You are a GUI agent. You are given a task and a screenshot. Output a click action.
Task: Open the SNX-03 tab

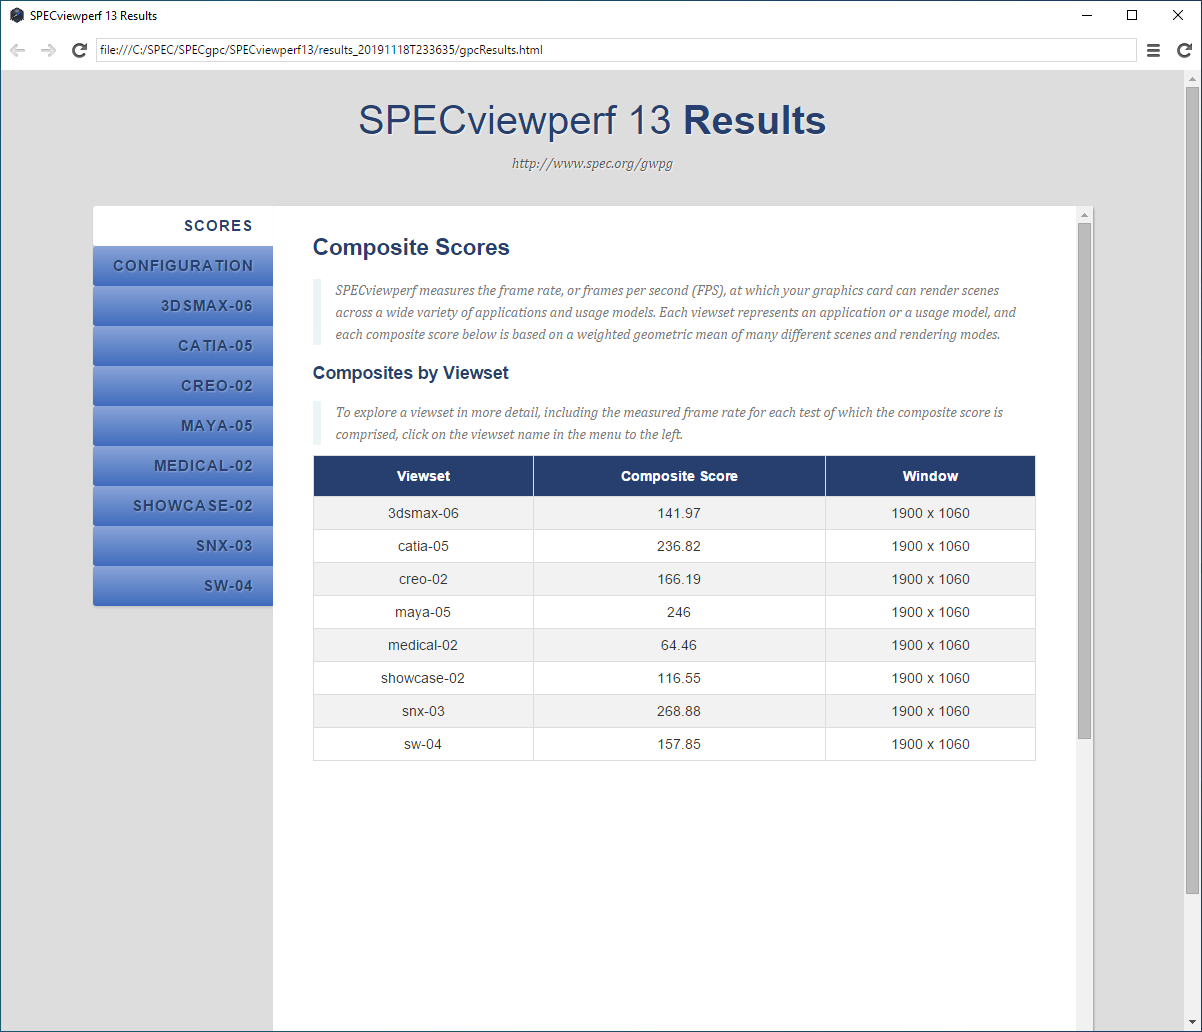(183, 546)
